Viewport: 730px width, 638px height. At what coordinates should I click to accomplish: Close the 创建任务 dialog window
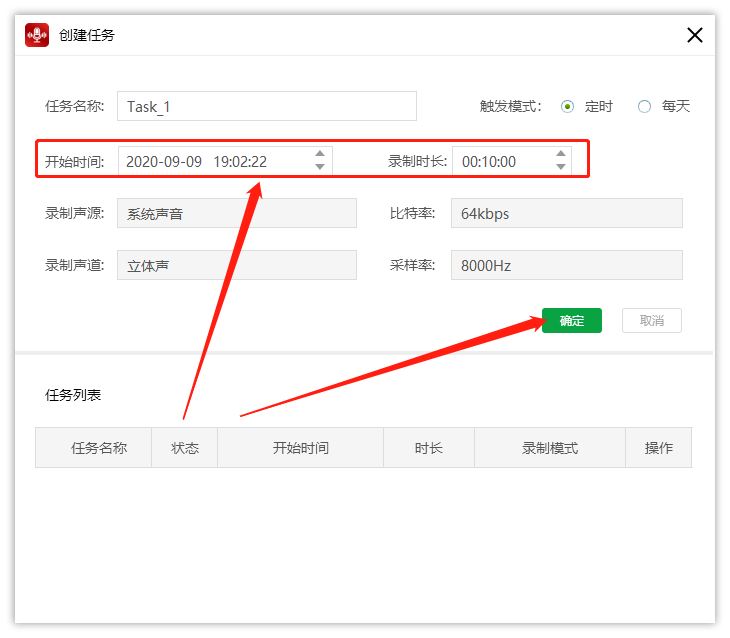tap(695, 35)
